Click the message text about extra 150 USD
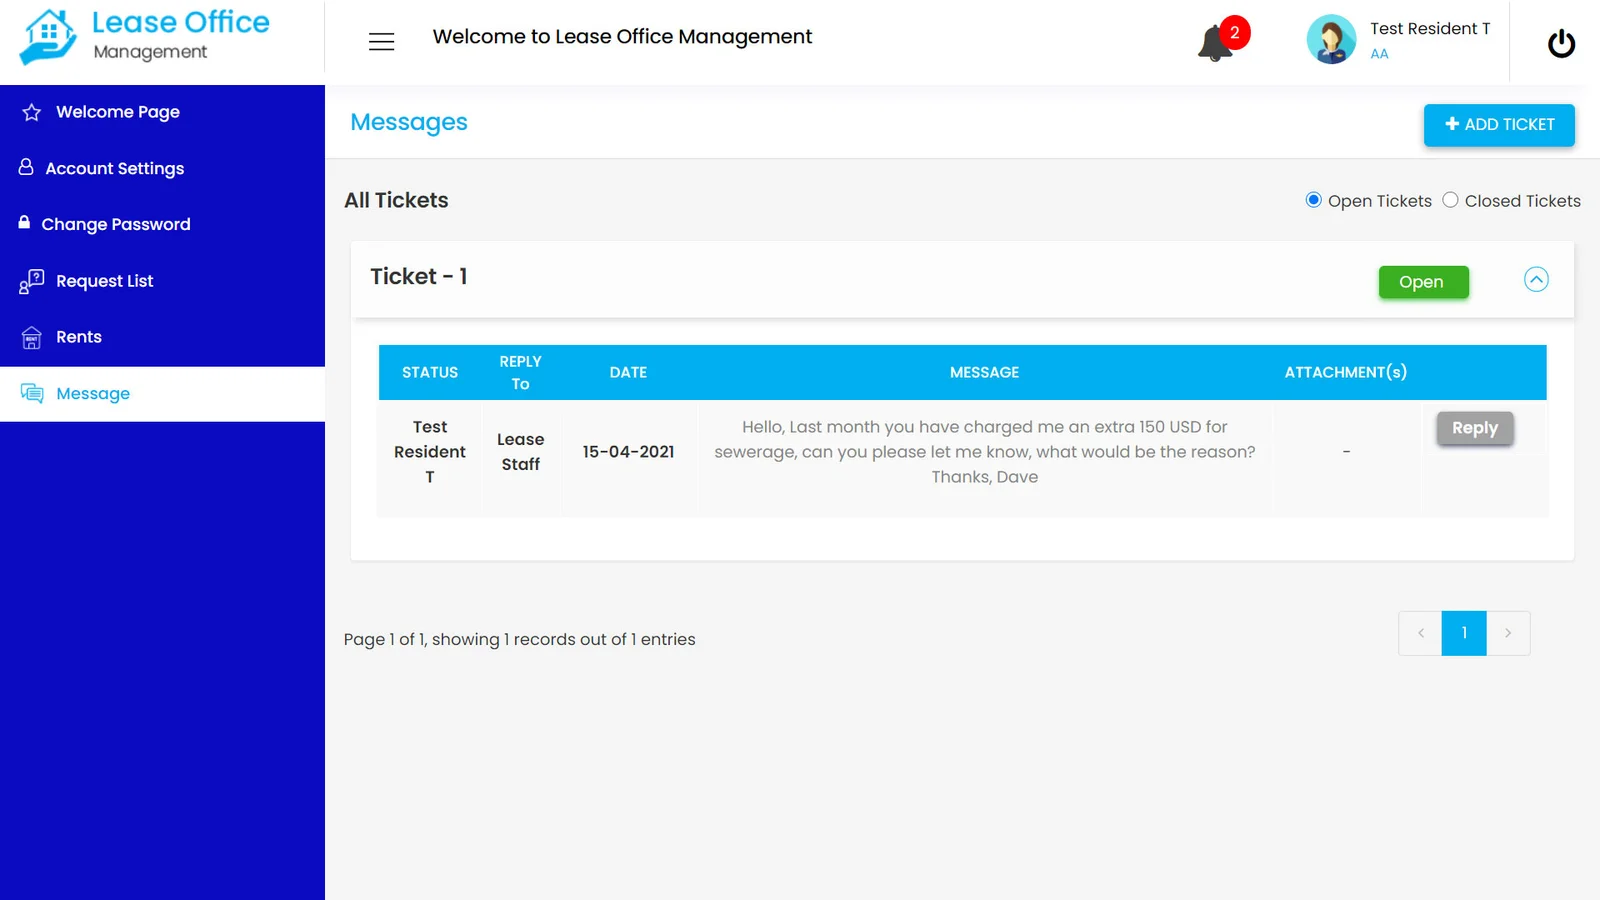The width and height of the screenshot is (1600, 900). pyautogui.click(x=984, y=452)
